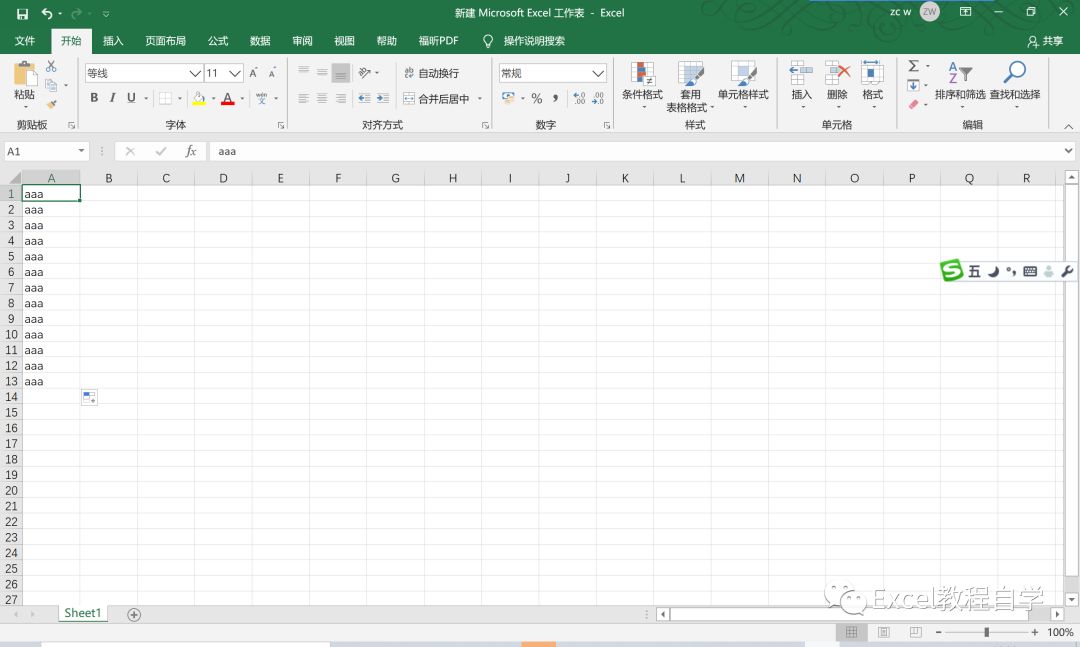Click the comma style icon

coord(555,98)
